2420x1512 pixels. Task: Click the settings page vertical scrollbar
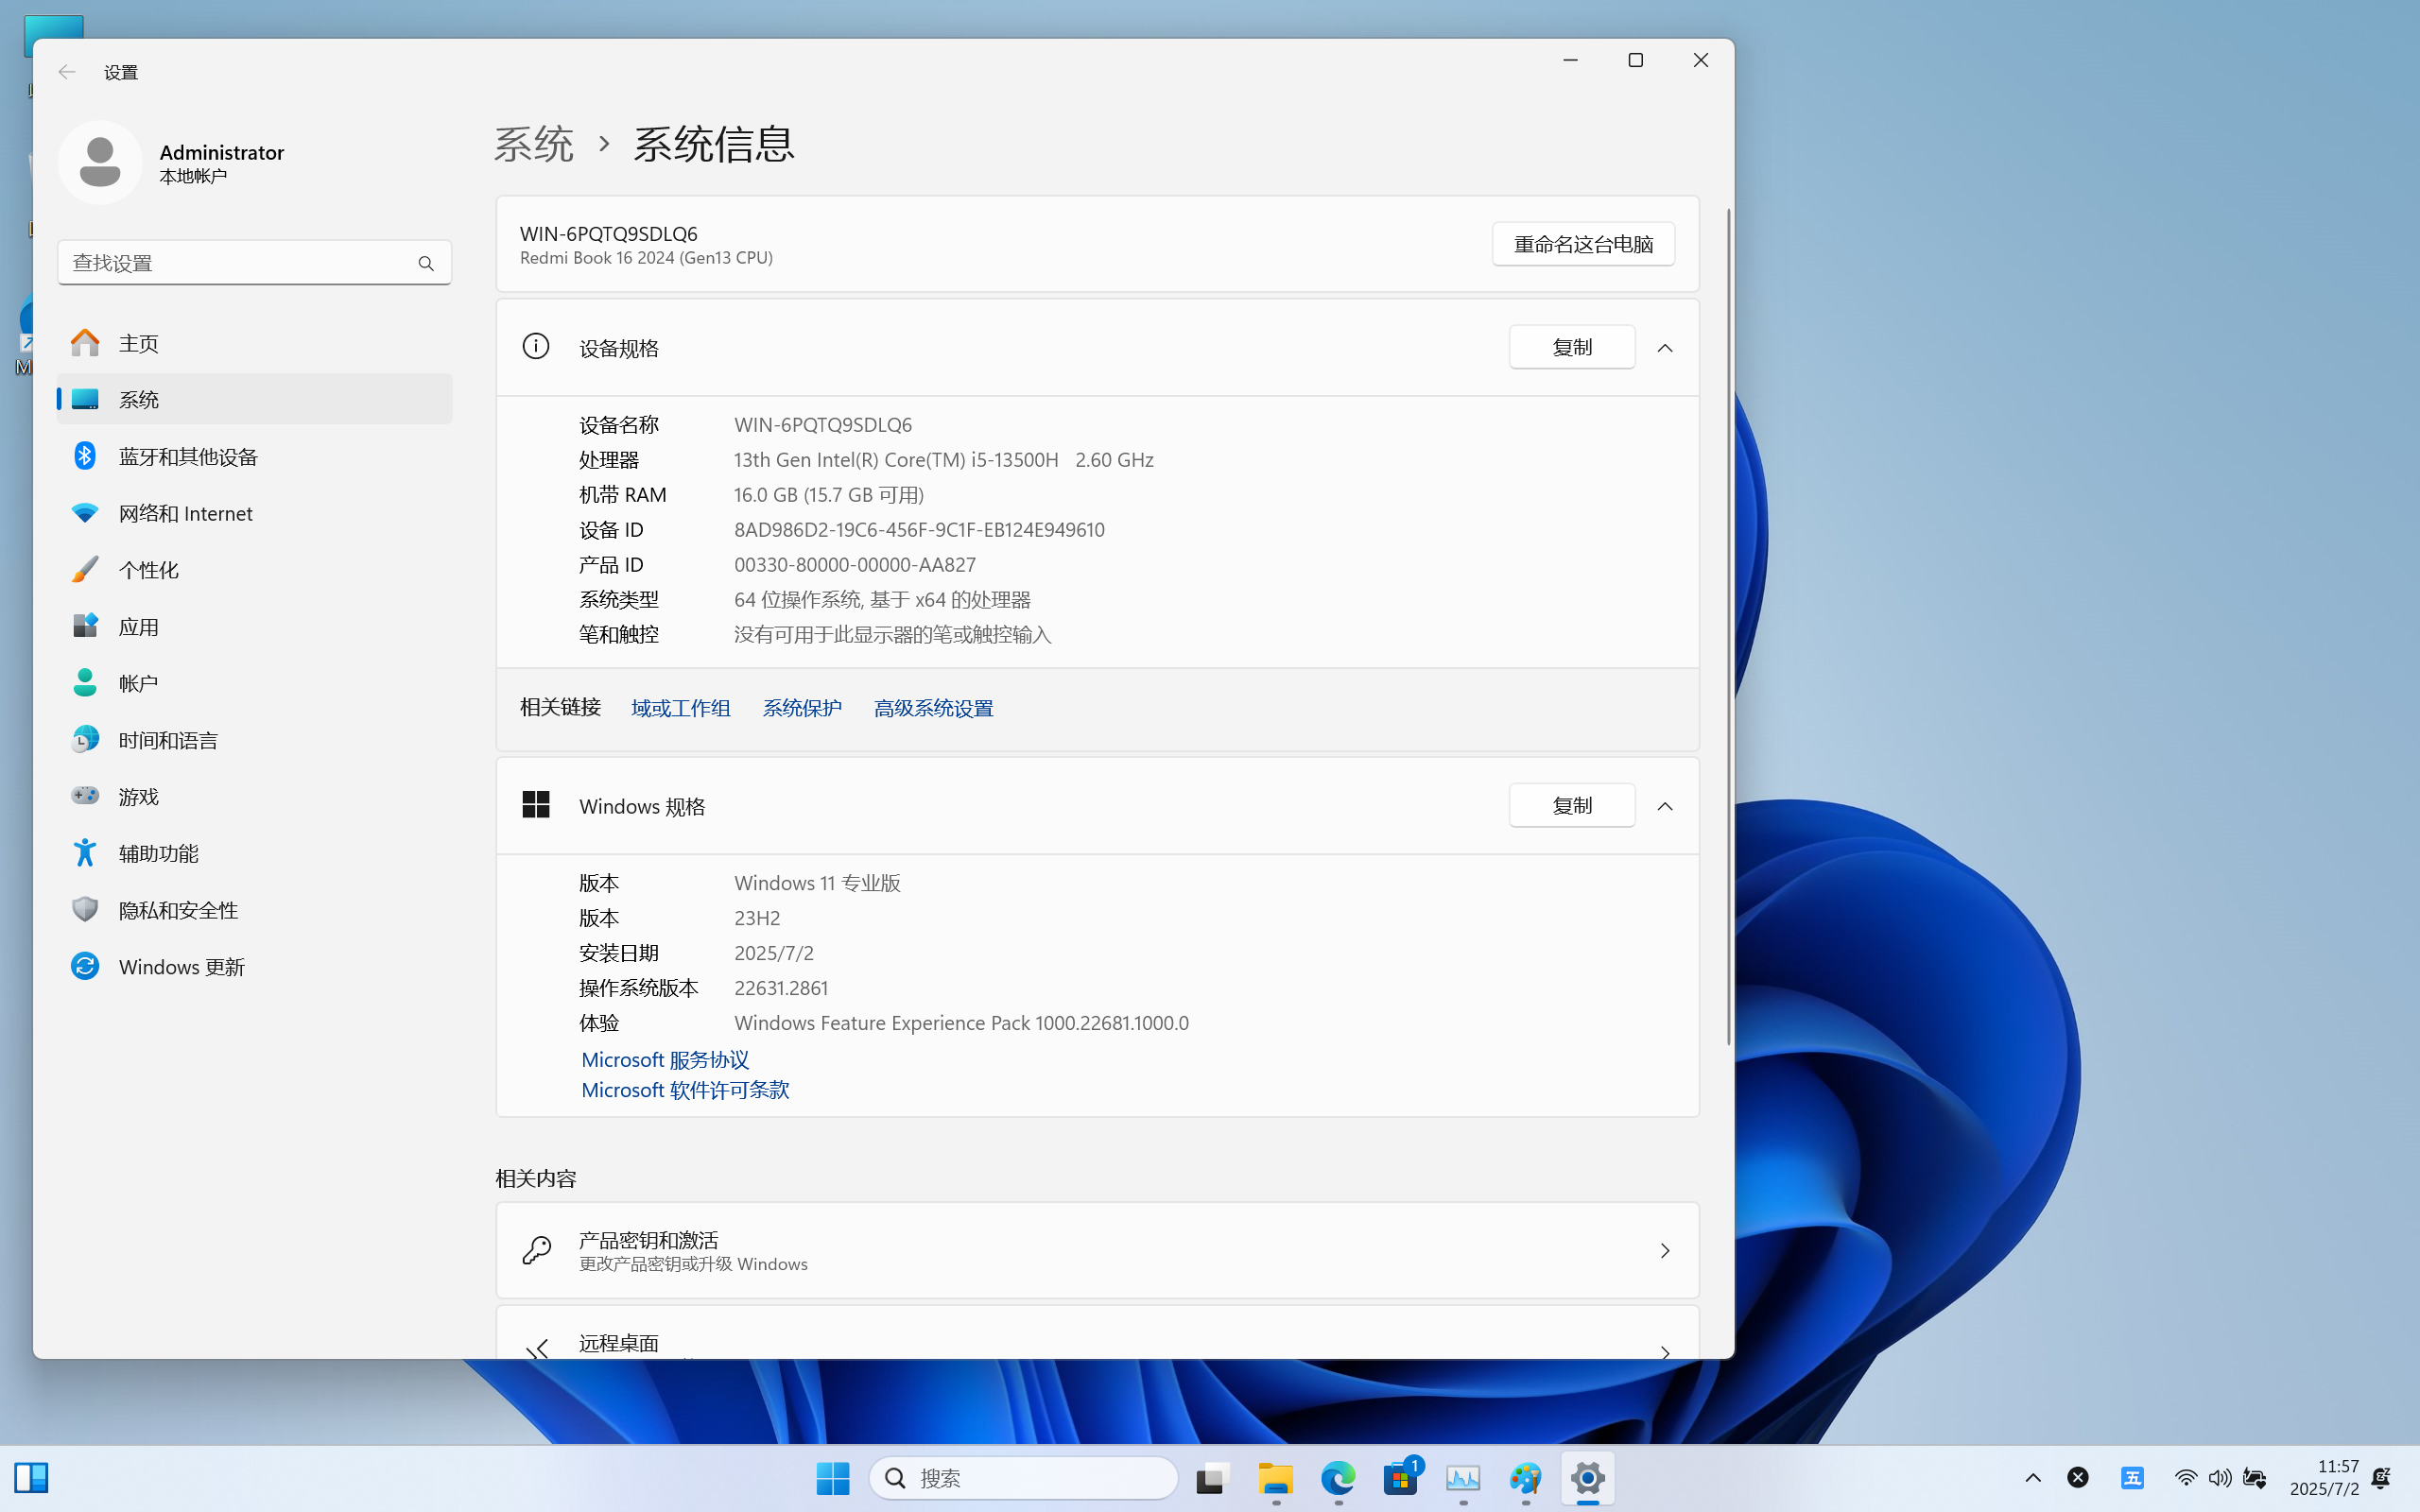[x=1728, y=627]
